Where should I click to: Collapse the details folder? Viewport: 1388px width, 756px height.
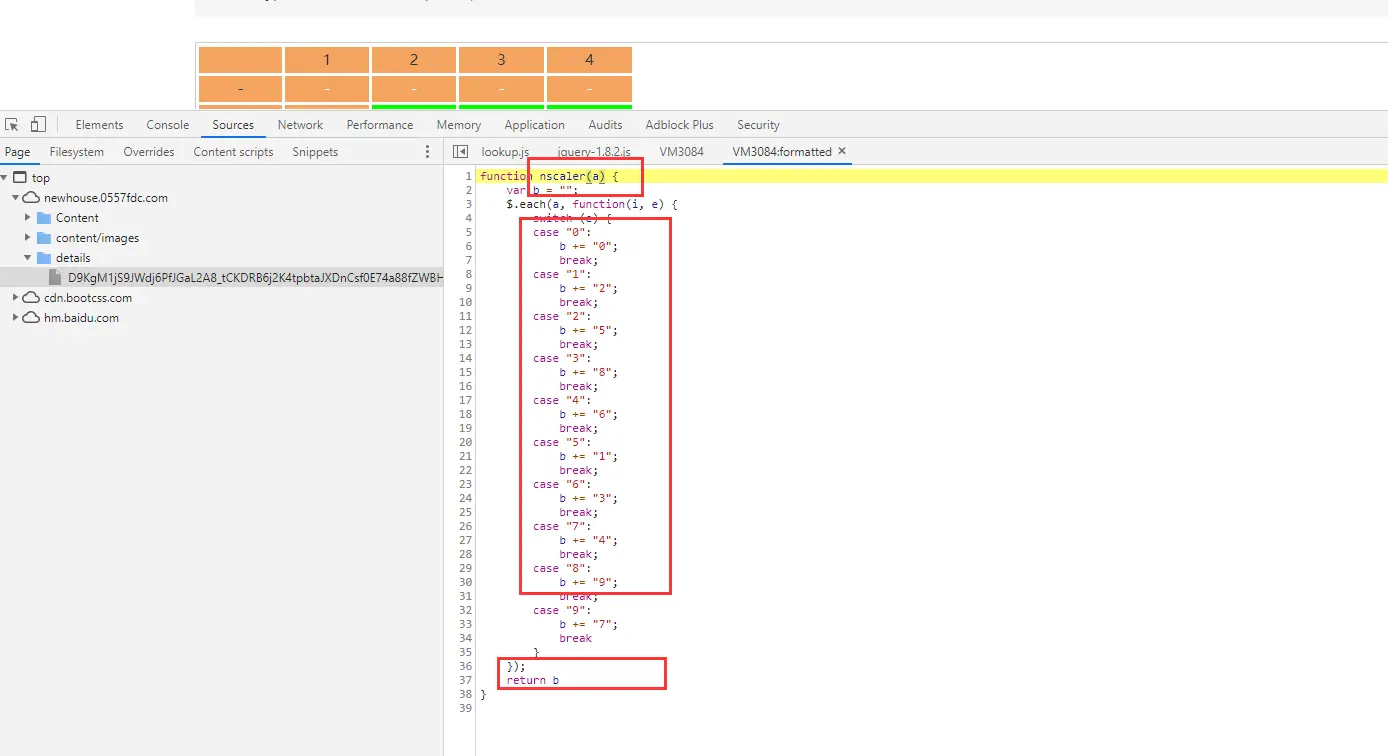click(29, 258)
